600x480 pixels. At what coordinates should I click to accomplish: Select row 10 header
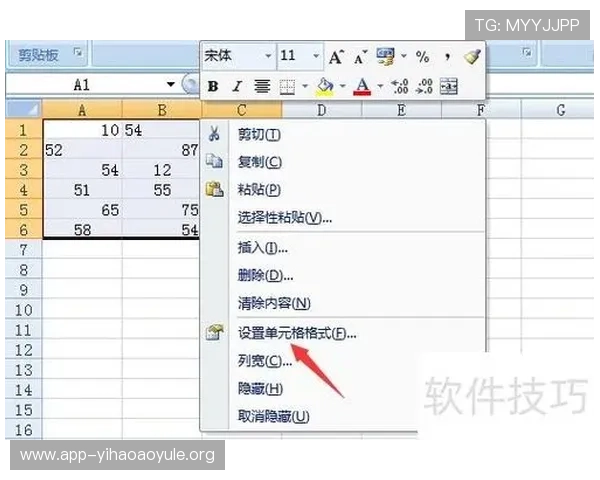coord(23,310)
